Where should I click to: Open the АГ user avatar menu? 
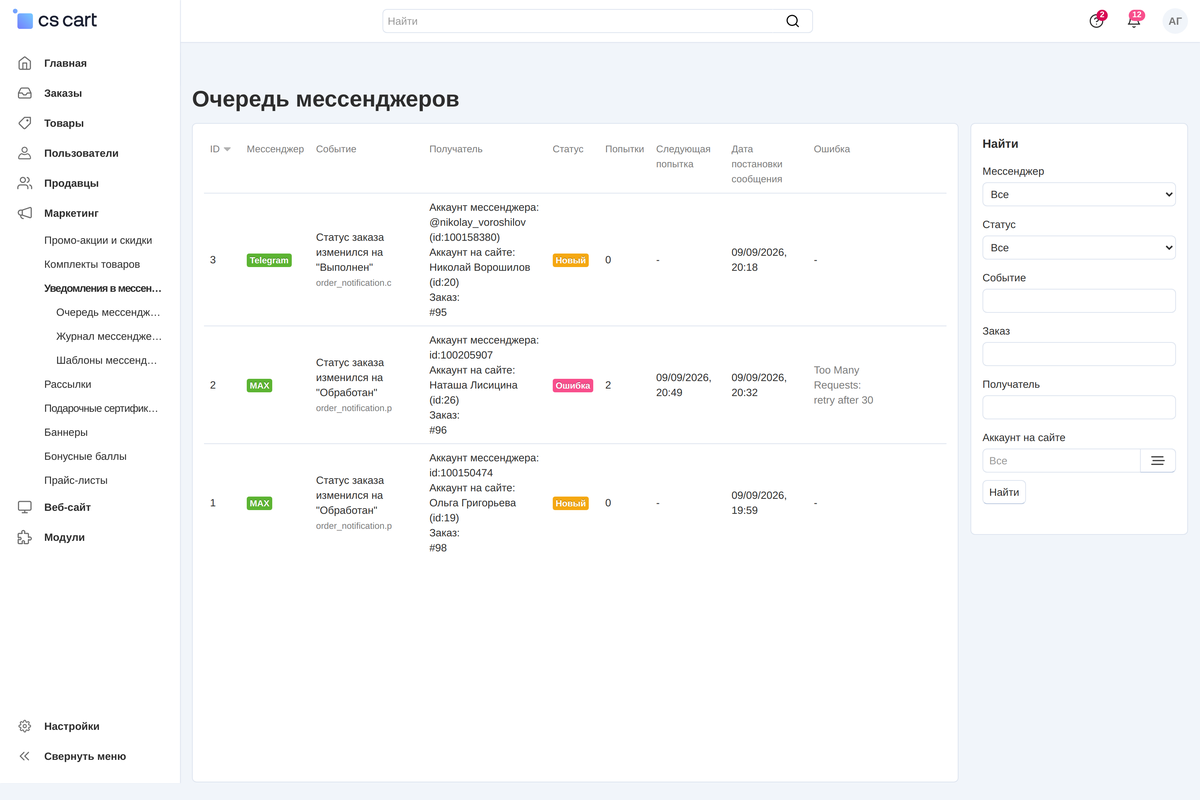coord(1175,21)
